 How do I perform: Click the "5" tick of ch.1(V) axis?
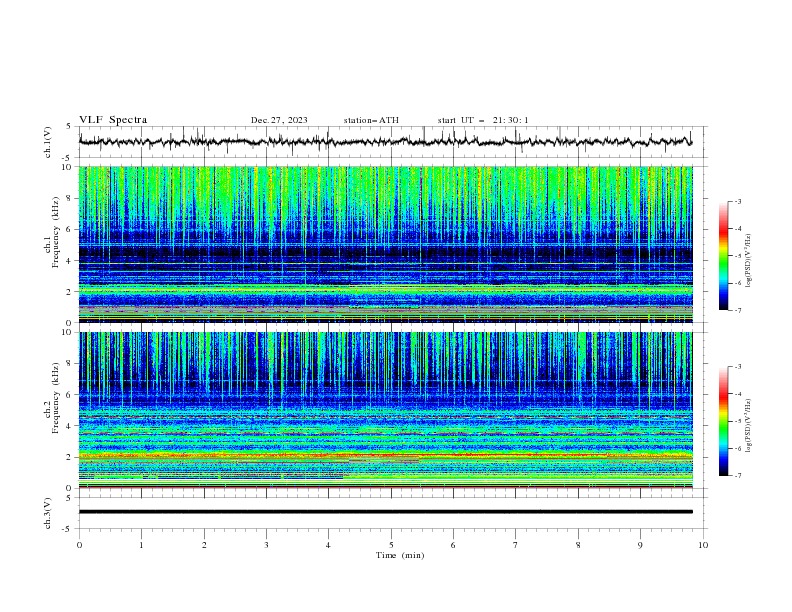[x=69, y=126]
